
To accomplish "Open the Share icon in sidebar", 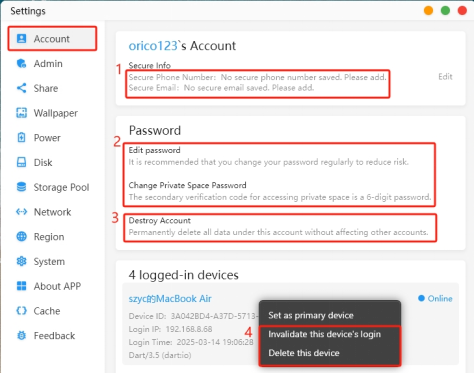I will pyautogui.click(x=21, y=88).
